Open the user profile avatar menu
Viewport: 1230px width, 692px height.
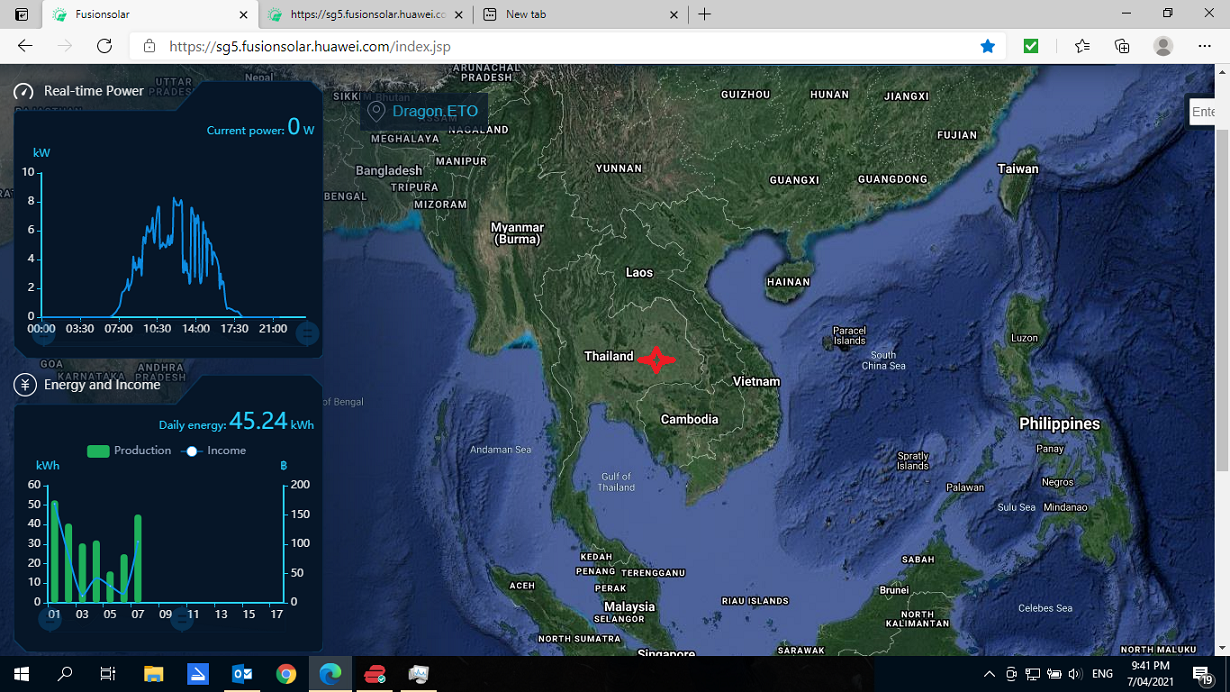(1163, 46)
